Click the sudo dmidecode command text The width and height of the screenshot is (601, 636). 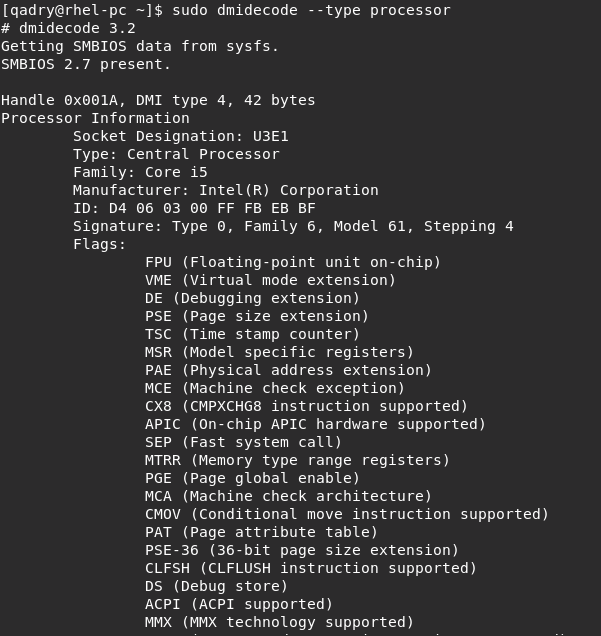pos(311,10)
